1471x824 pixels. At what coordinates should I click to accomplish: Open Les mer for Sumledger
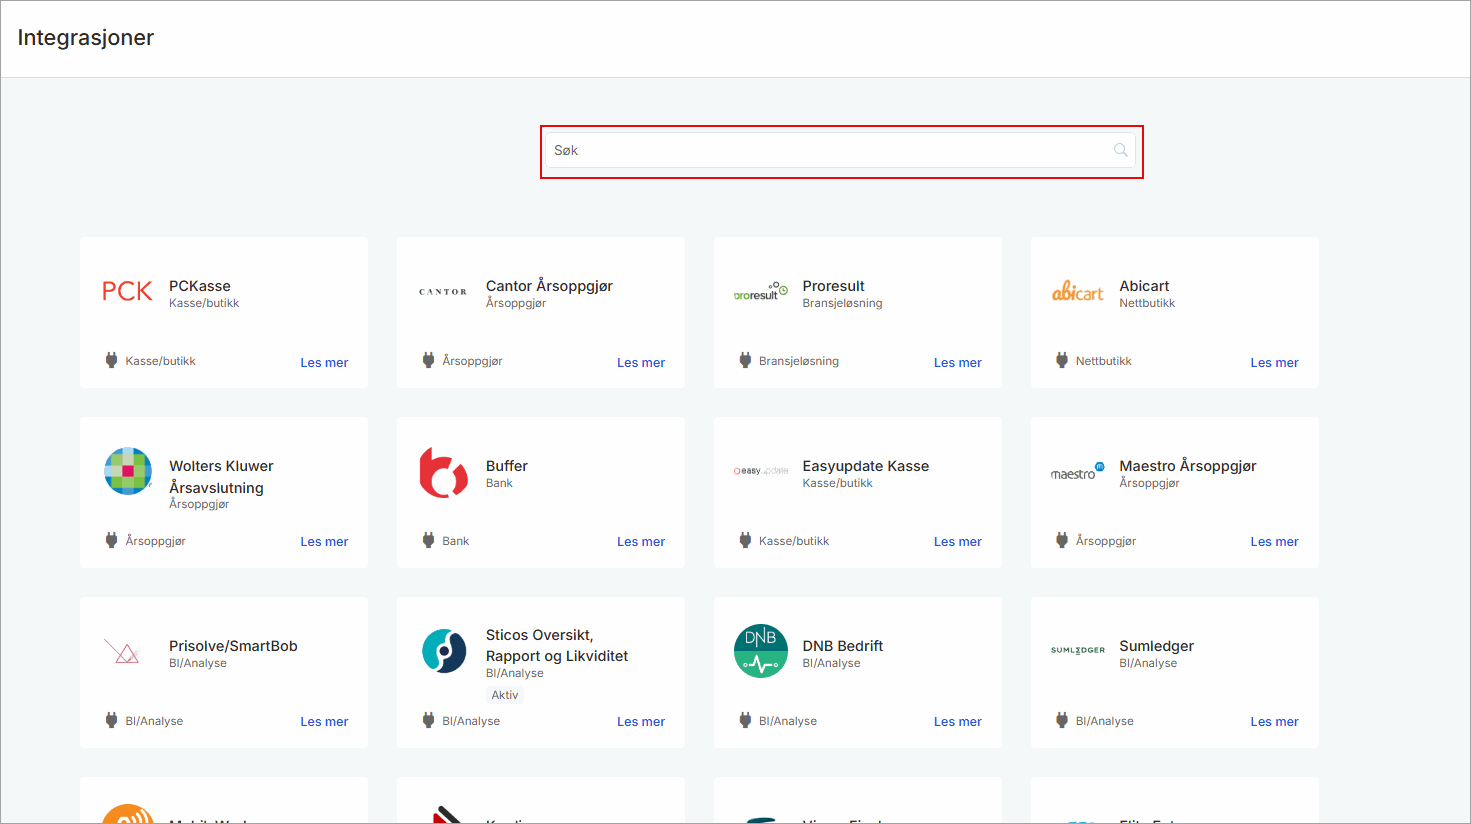pyautogui.click(x=1274, y=722)
